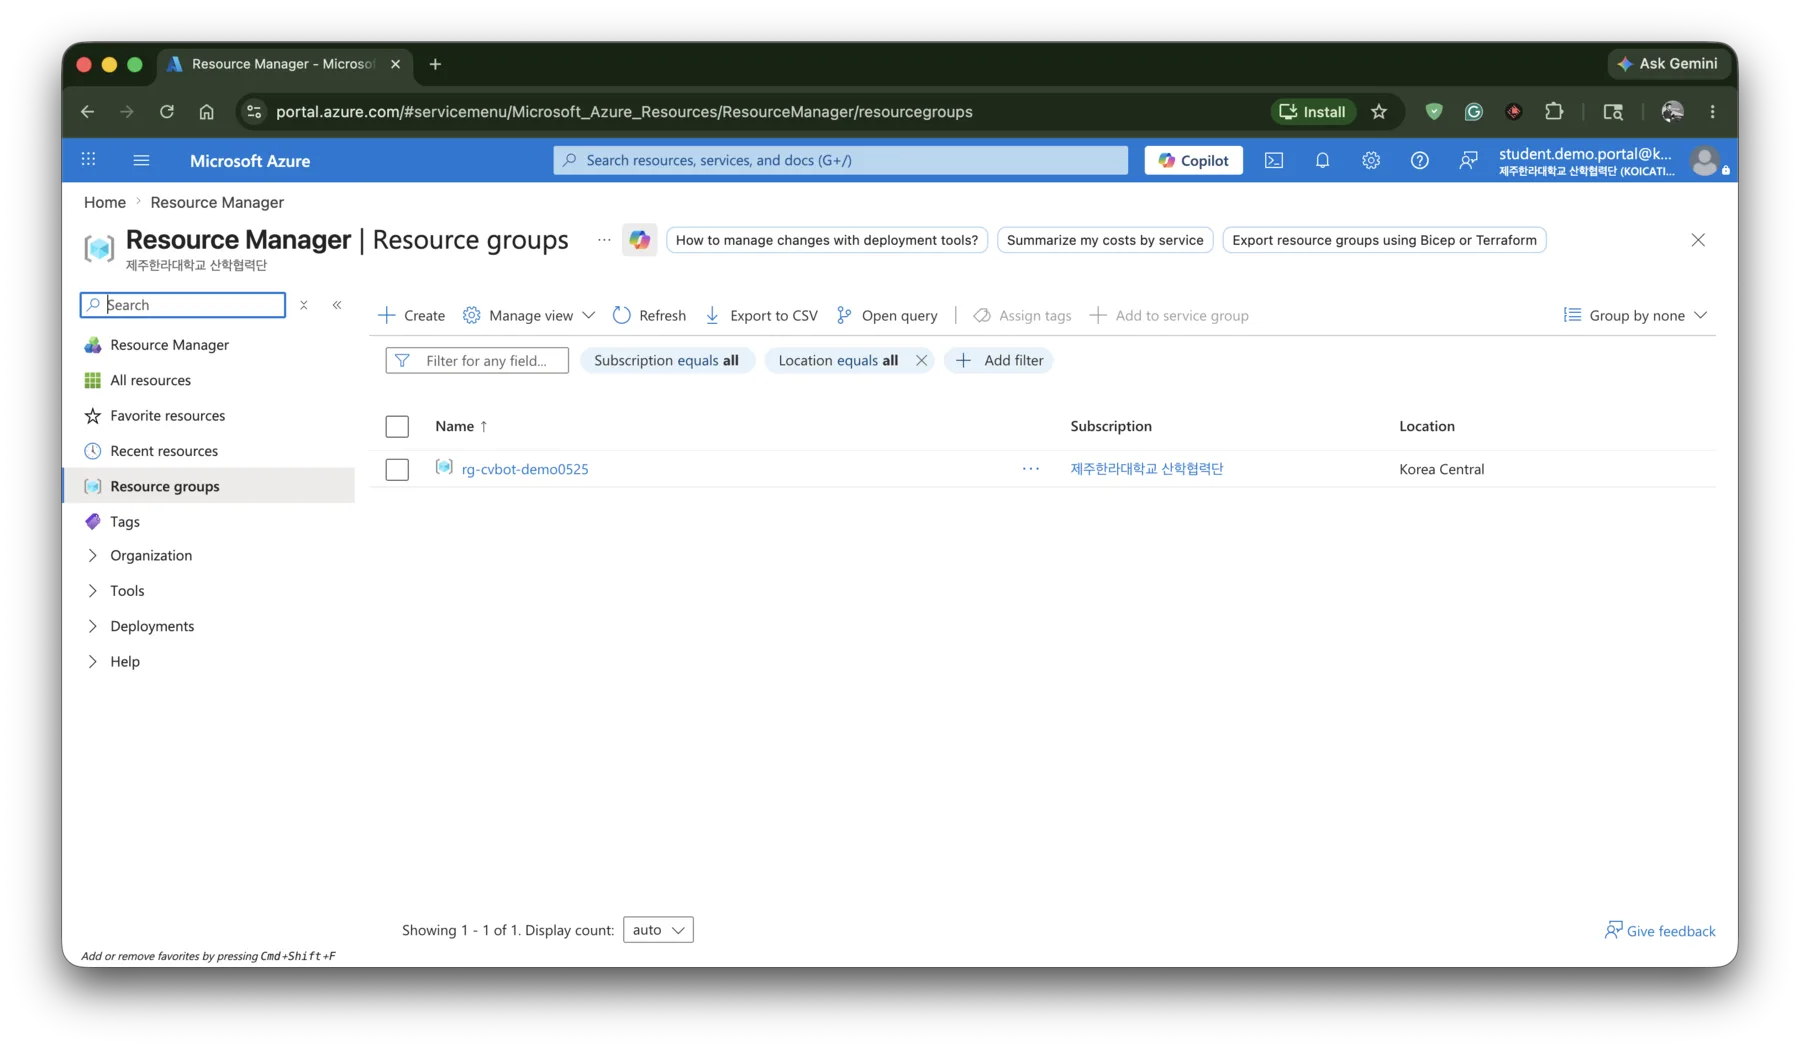Collapse the sidebar menu with double chevron
The height and width of the screenshot is (1049, 1800).
[337, 305]
